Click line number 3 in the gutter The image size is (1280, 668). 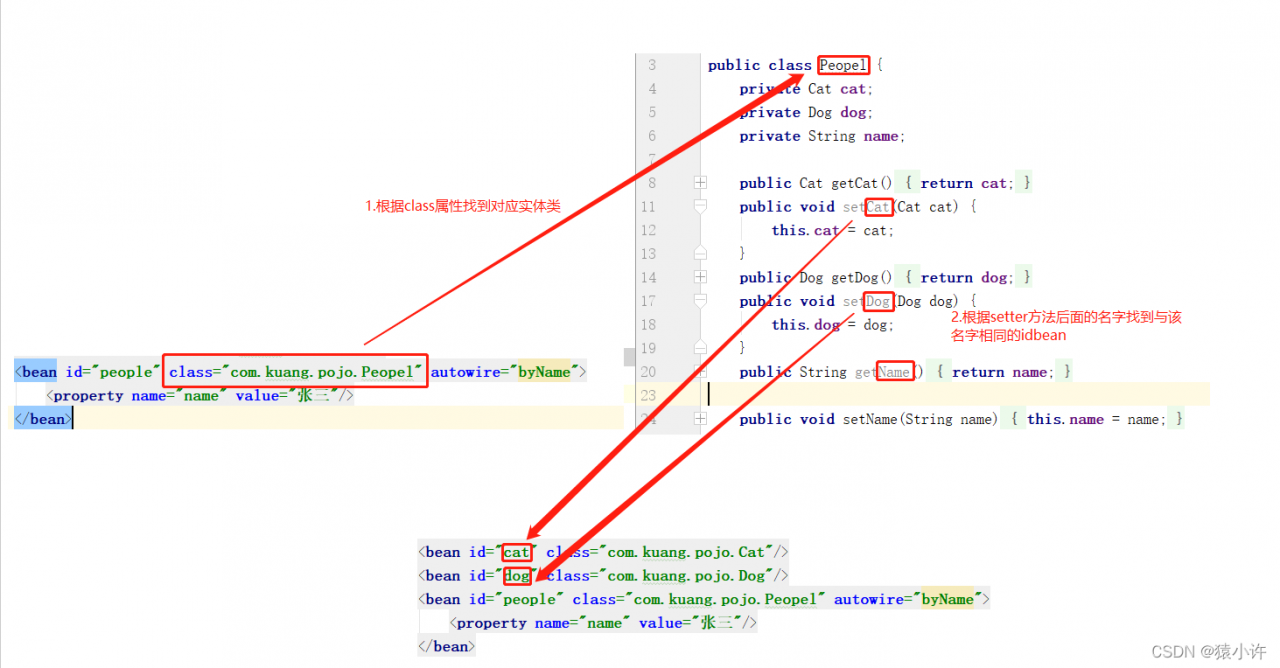pos(652,65)
